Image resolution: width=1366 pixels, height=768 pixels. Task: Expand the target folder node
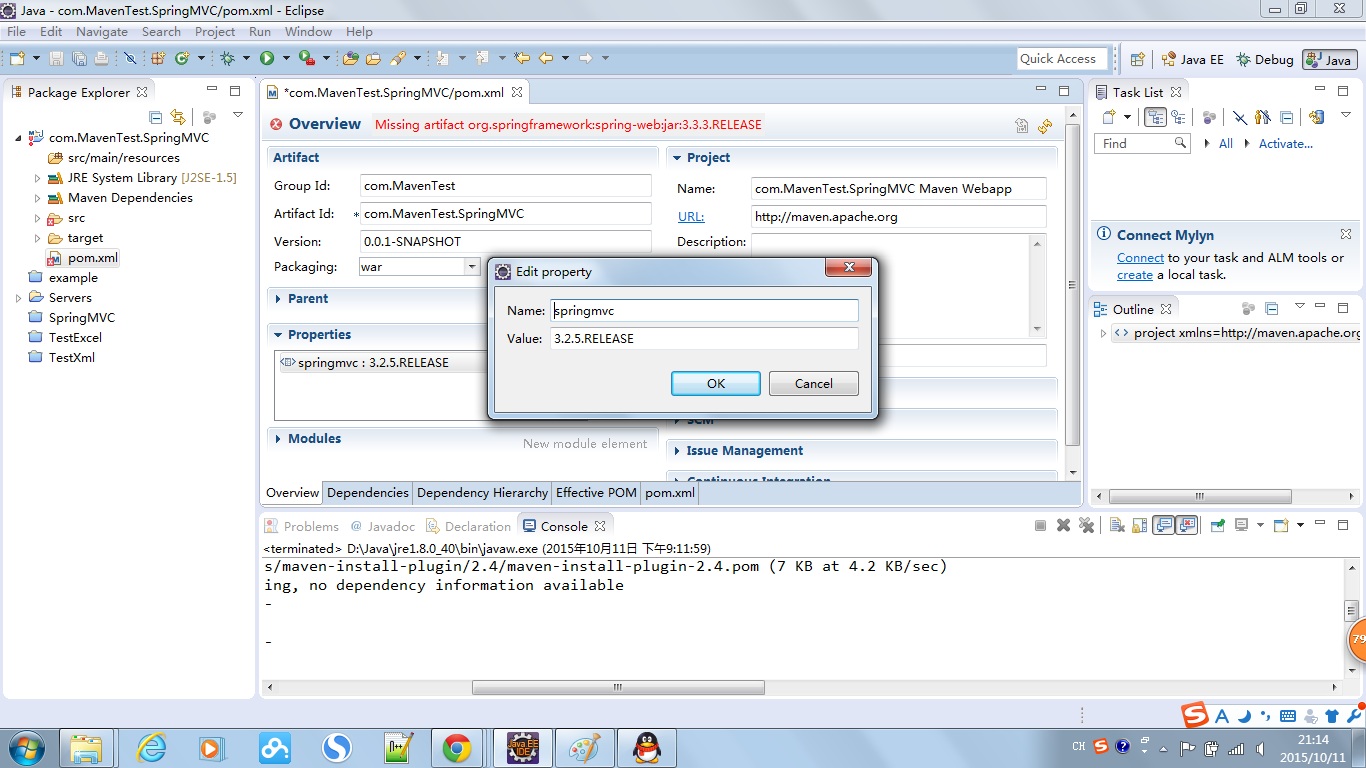[38, 238]
